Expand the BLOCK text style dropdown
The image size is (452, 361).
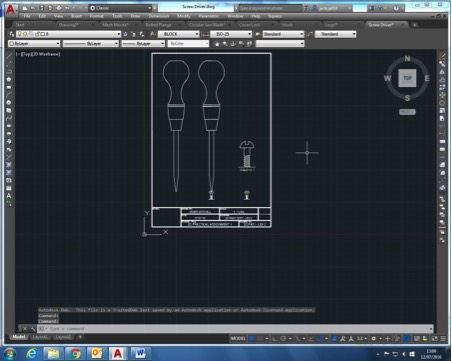coord(179,34)
